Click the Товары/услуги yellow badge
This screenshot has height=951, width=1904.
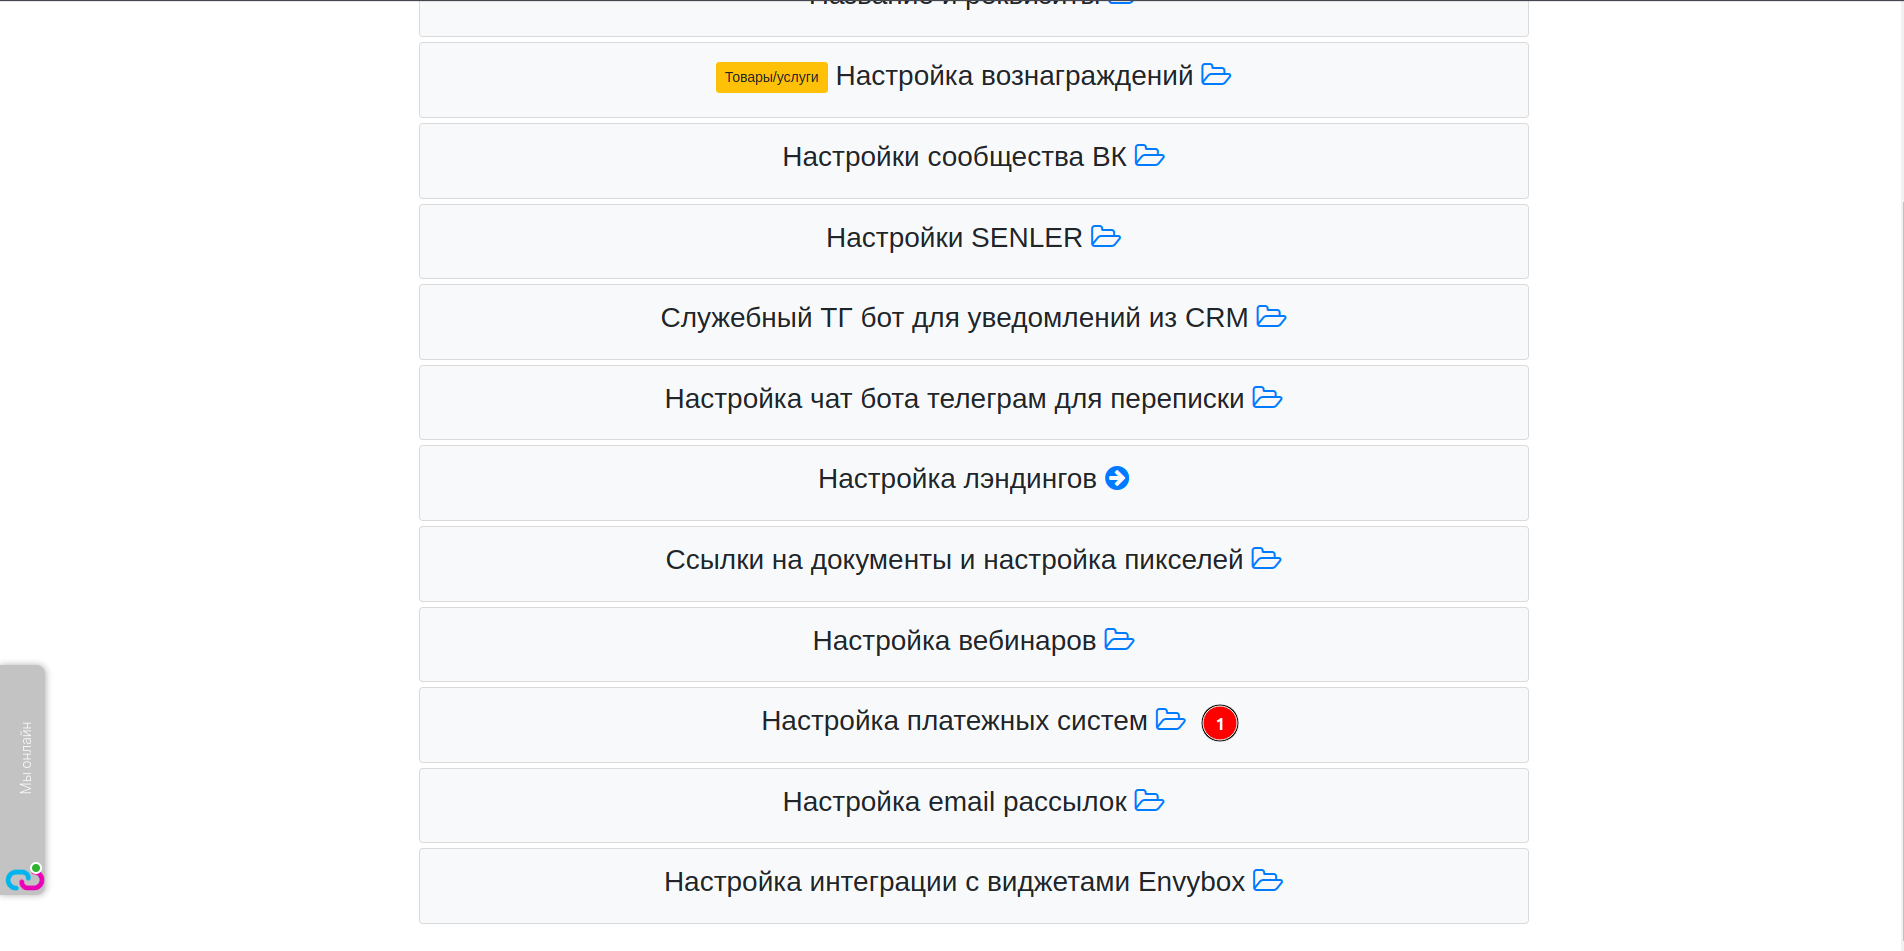click(x=771, y=77)
